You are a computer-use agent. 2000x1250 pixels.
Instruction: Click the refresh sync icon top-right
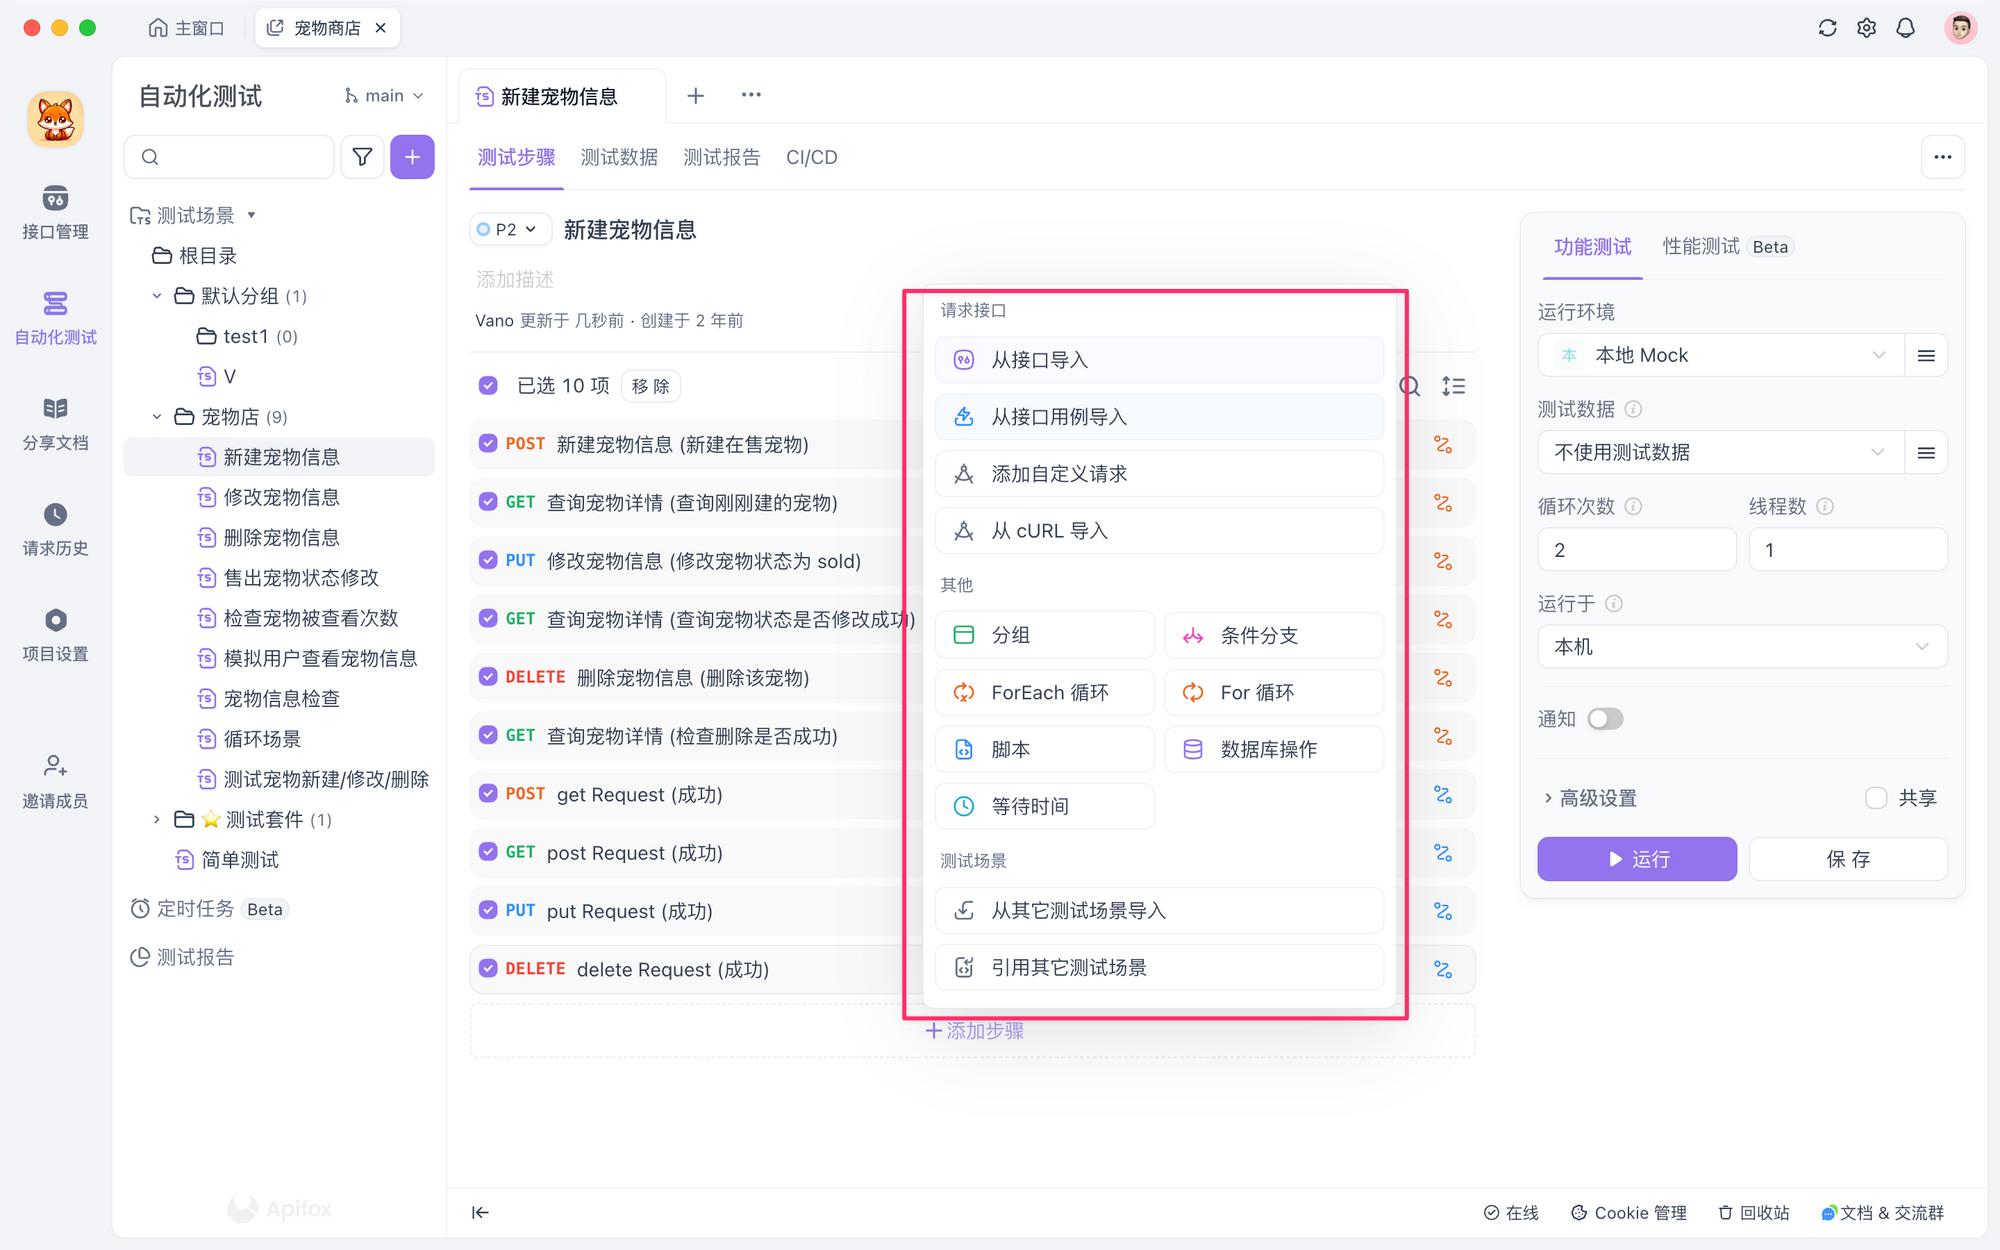coord(1827,28)
